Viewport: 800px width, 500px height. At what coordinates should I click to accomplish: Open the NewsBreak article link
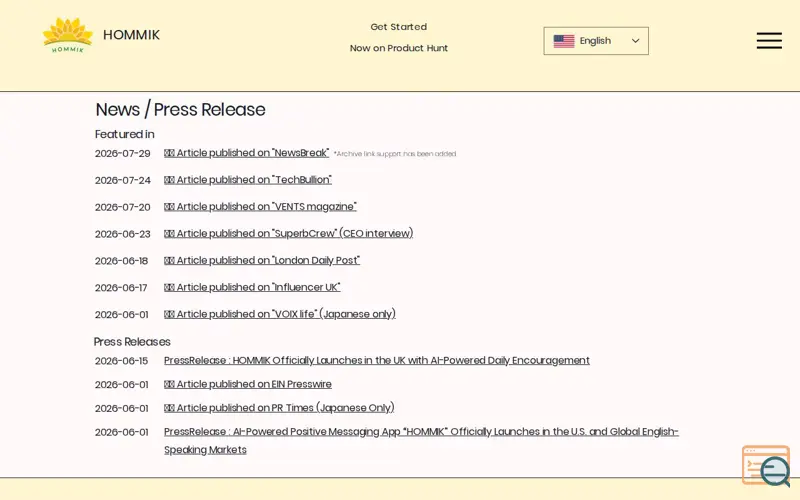[246, 153]
